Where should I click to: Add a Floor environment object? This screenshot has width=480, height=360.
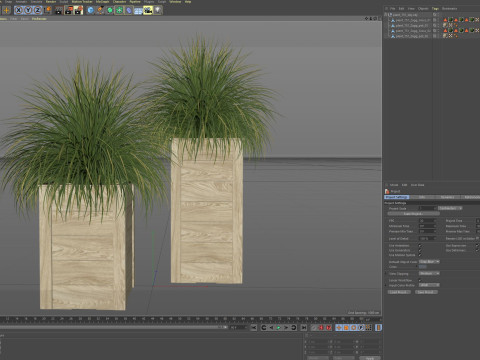point(138,10)
